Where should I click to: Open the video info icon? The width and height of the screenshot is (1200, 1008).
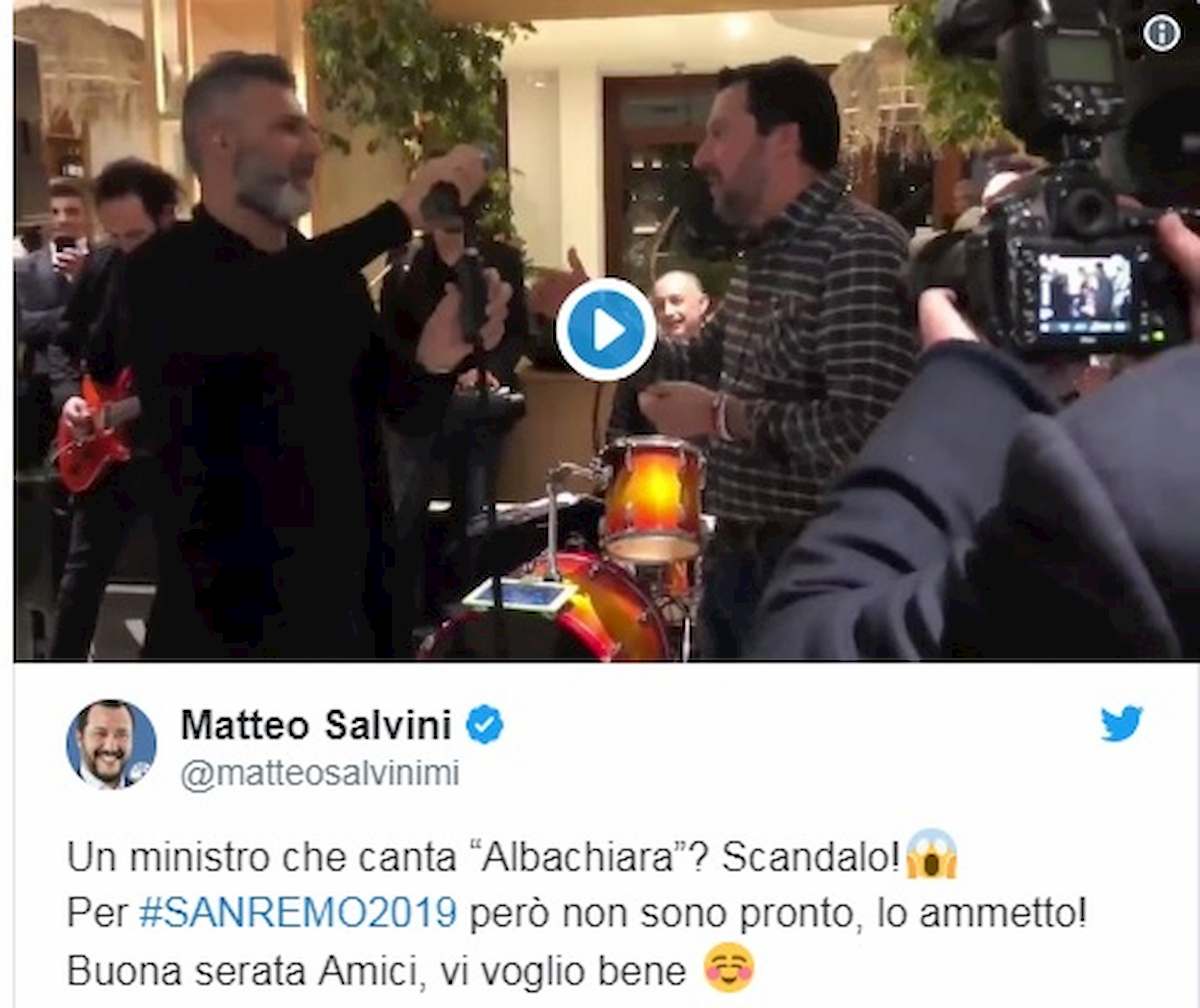tap(1161, 33)
